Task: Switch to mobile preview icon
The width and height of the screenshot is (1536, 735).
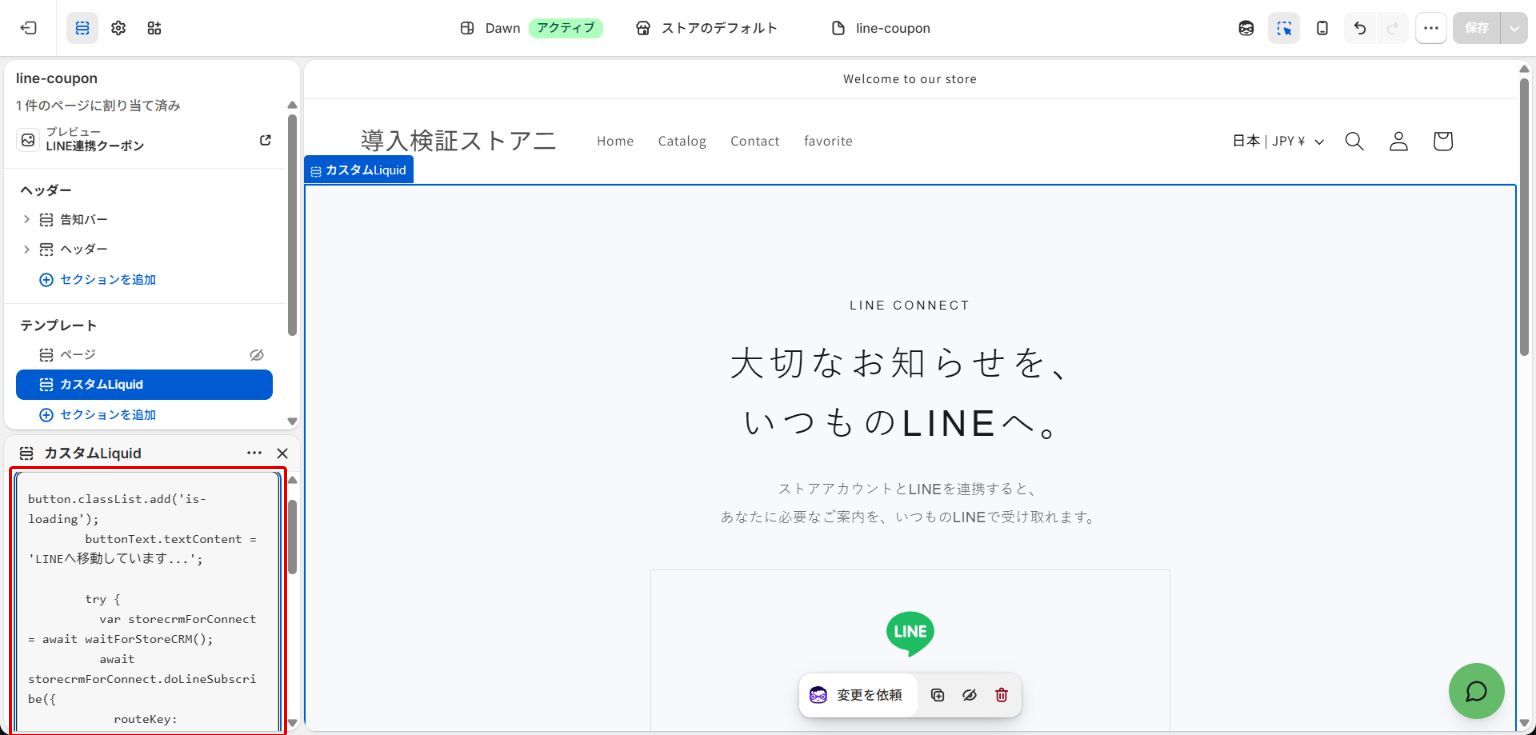Action: (1322, 28)
